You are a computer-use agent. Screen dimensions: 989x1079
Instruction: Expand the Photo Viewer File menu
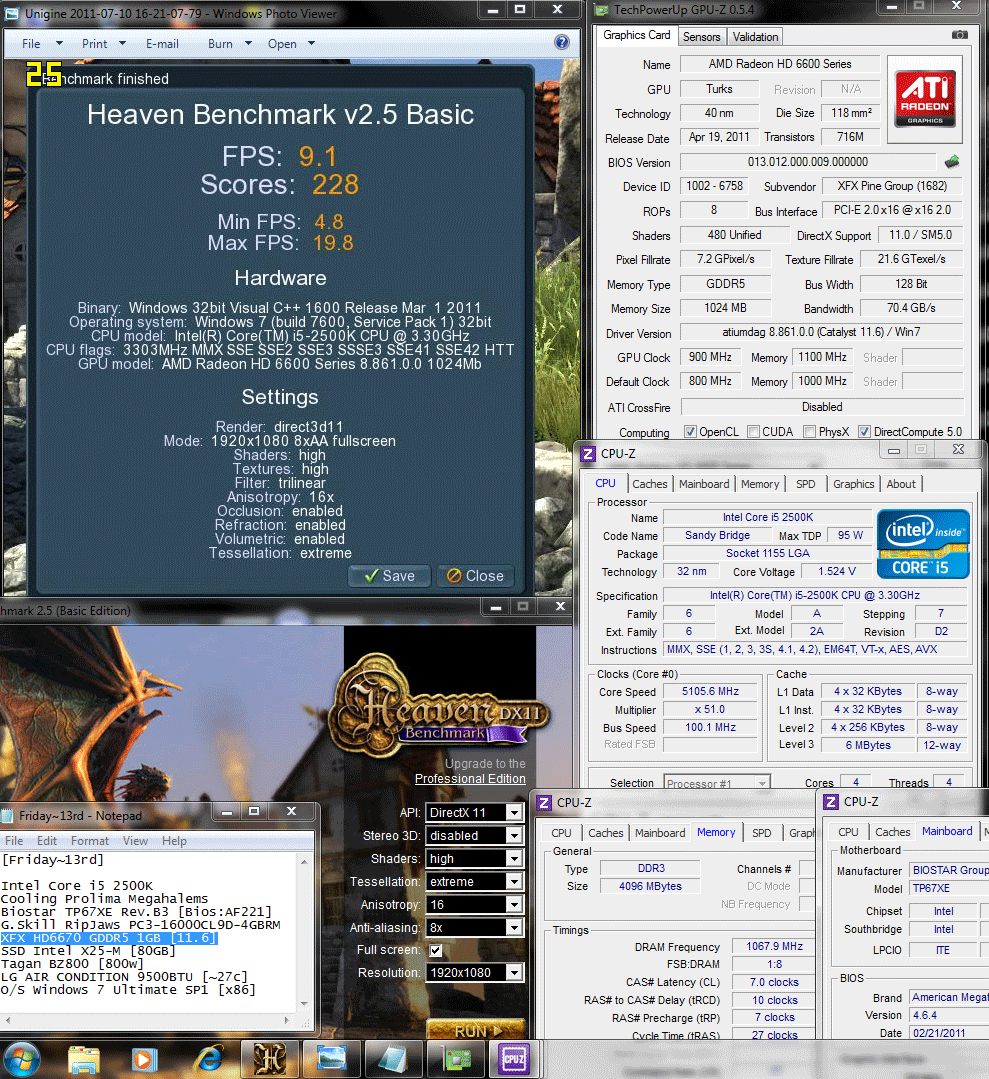[41, 43]
